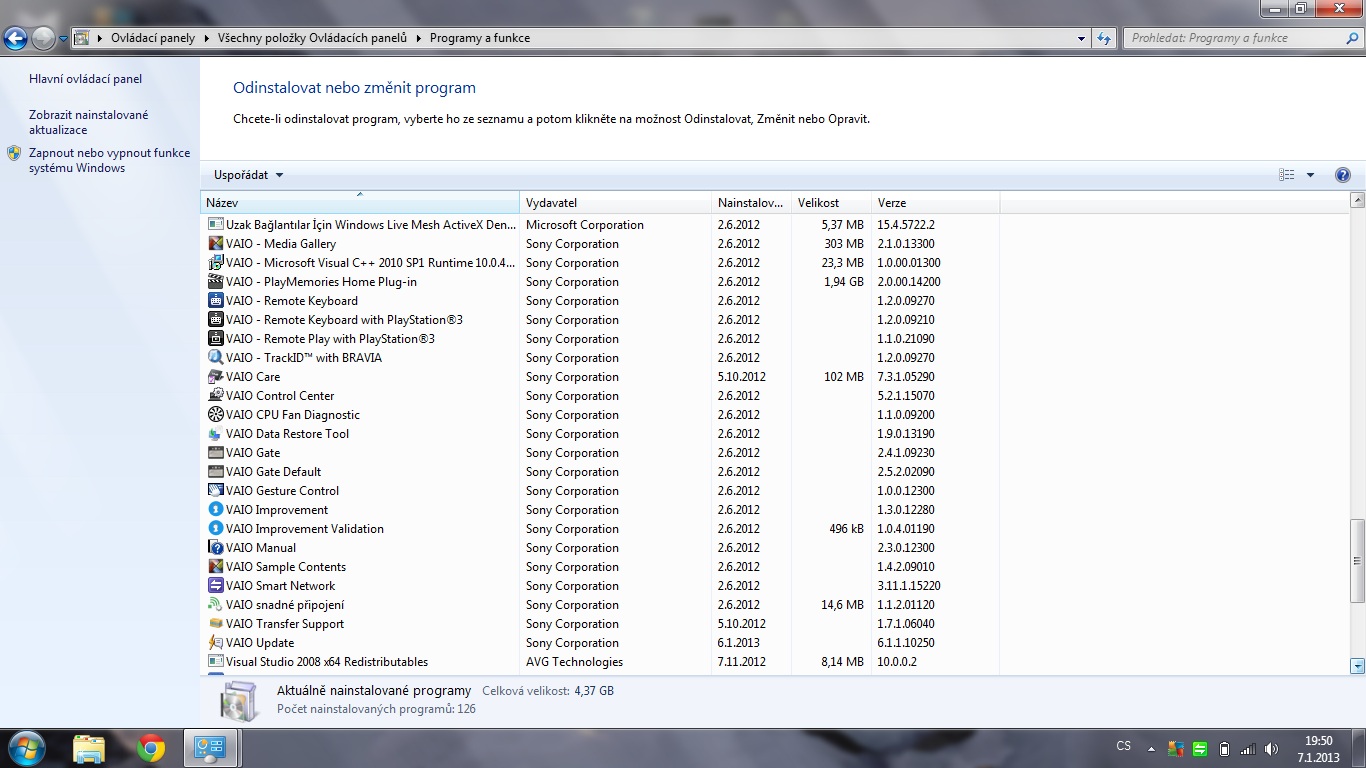1366x768 pixels.
Task: Click the VAIO Update program icon
Action: tap(215, 643)
